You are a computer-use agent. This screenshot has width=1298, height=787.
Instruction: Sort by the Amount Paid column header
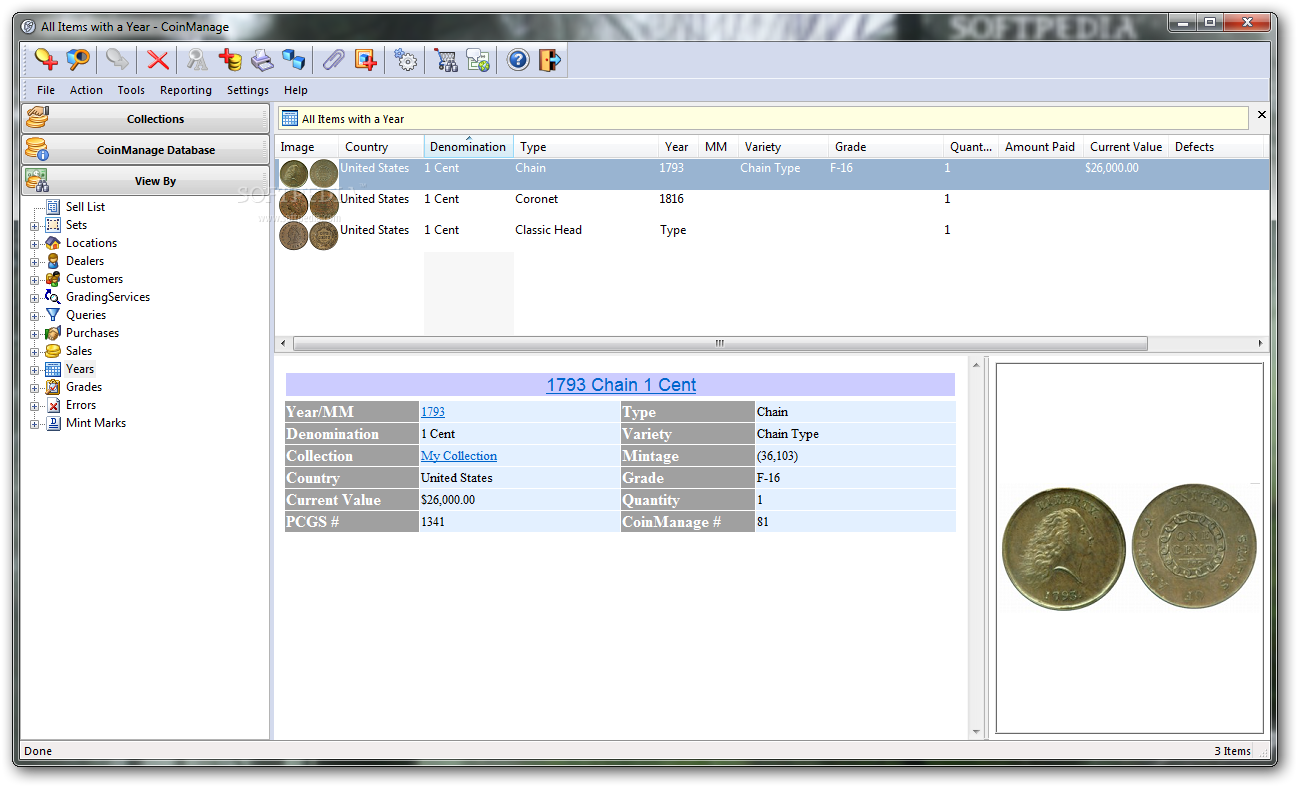point(1042,147)
